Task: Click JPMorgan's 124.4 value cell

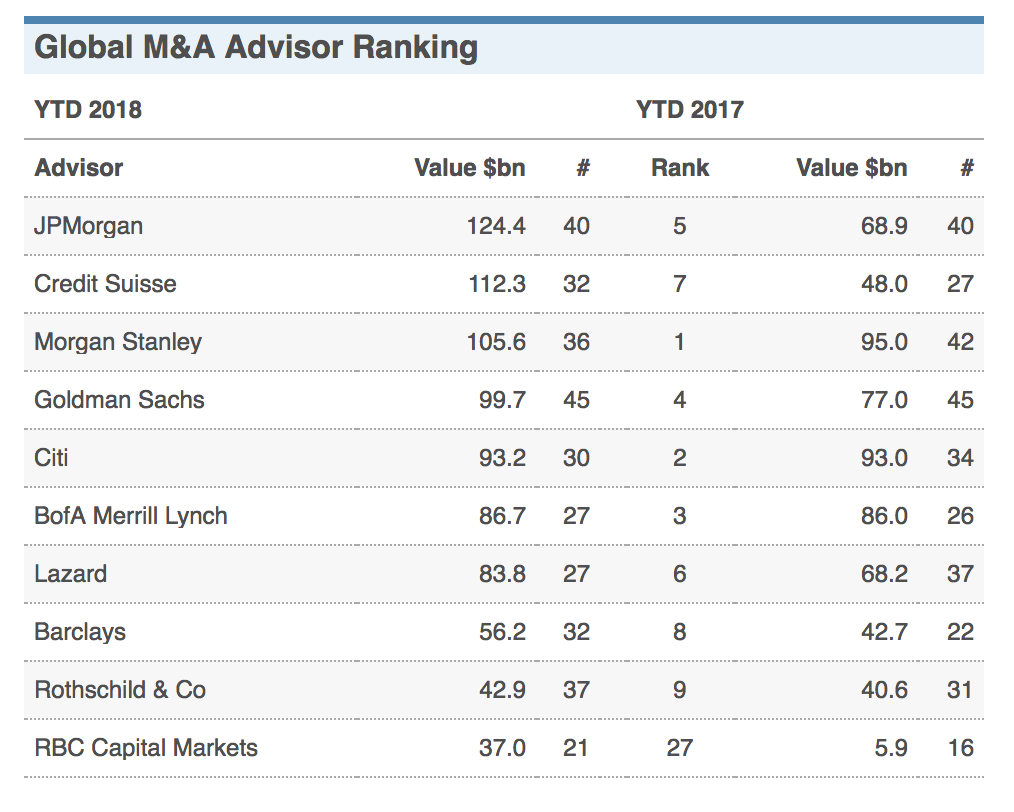Action: coord(496,226)
